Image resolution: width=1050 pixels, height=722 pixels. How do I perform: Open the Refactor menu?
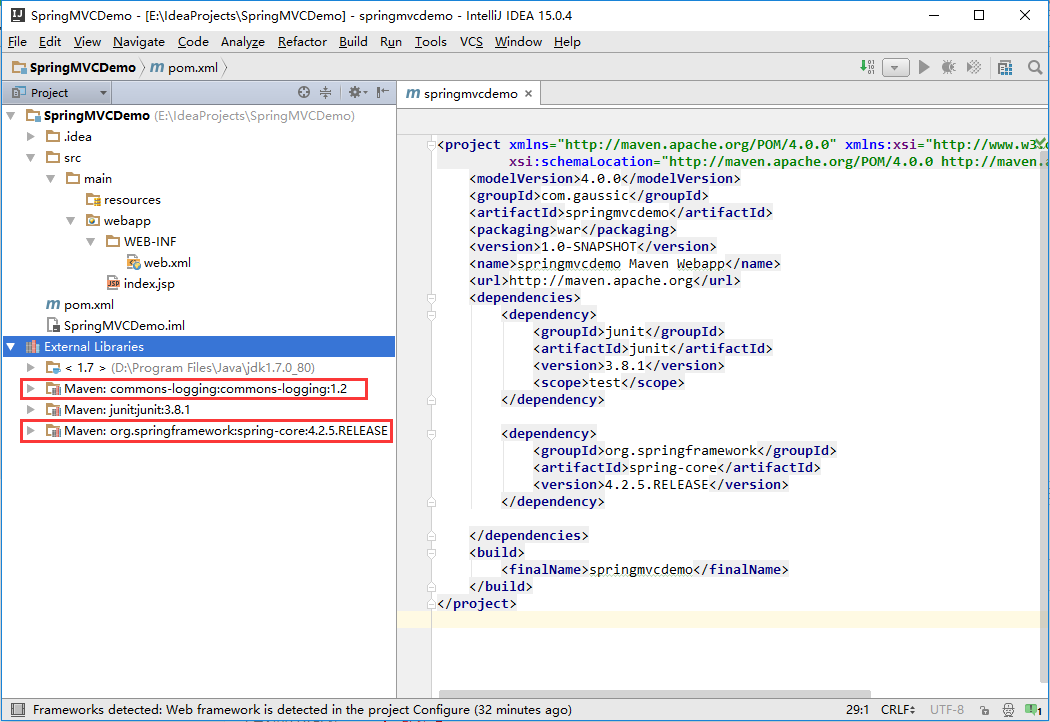pos(302,42)
